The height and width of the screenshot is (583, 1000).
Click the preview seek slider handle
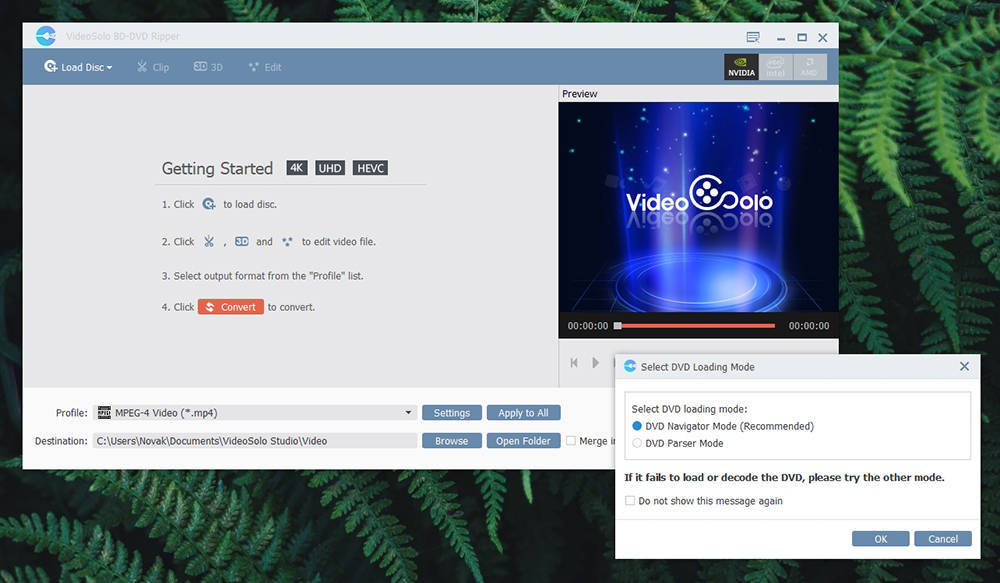point(617,326)
